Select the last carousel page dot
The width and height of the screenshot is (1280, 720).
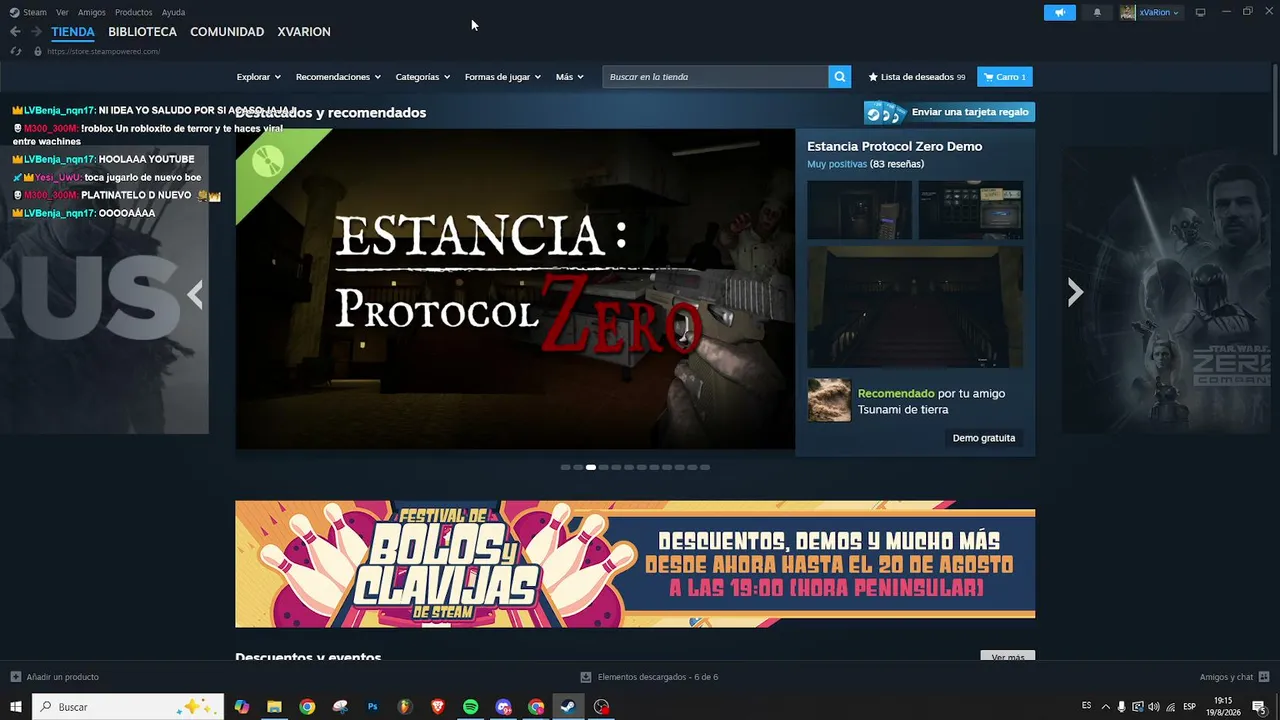point(705,467)
